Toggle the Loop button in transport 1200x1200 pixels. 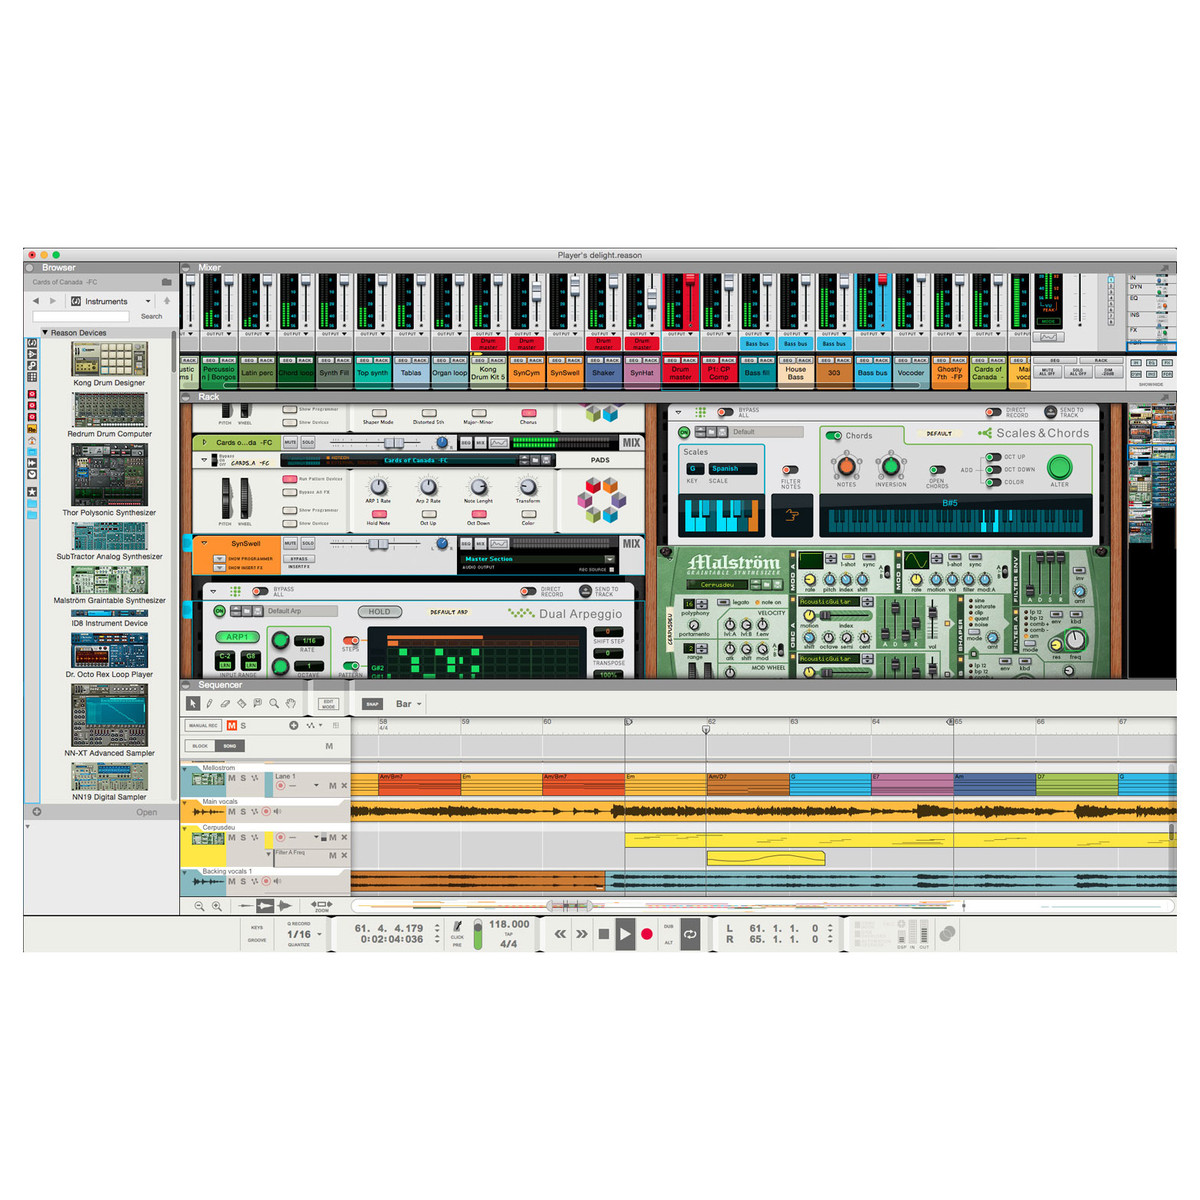tap(690, 934)
